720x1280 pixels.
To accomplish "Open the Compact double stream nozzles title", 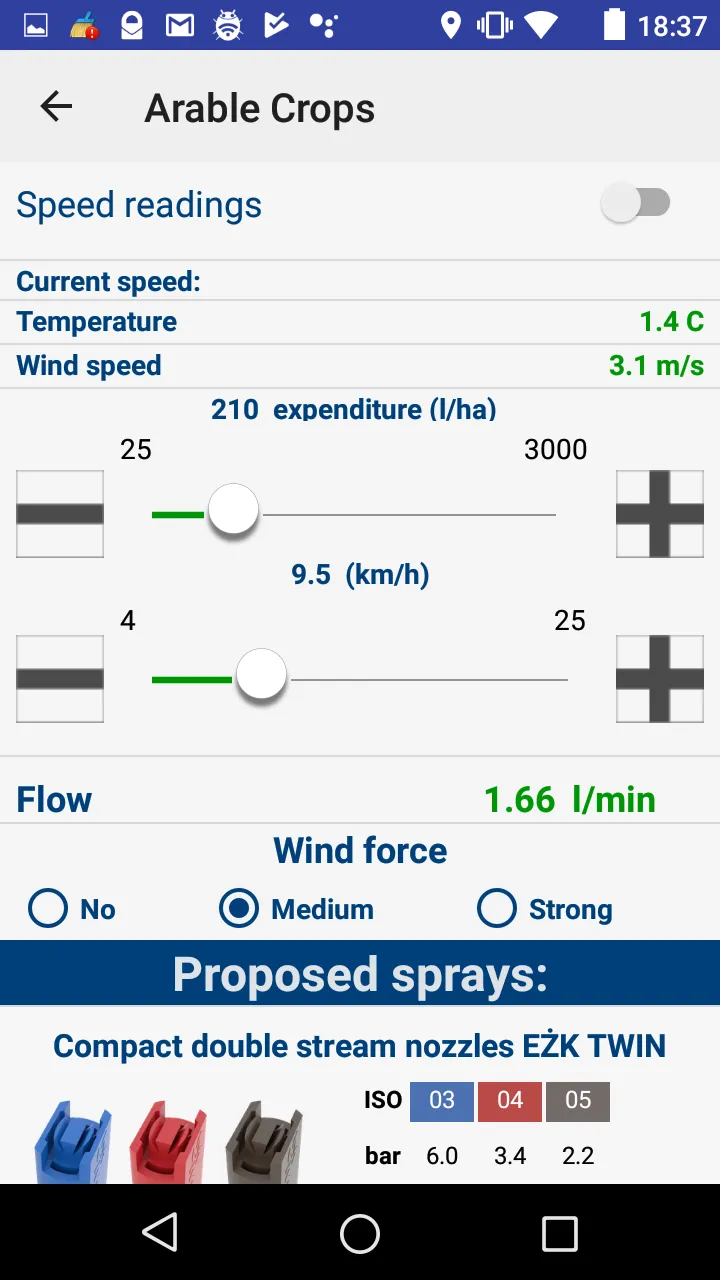I will [359, 1046].
